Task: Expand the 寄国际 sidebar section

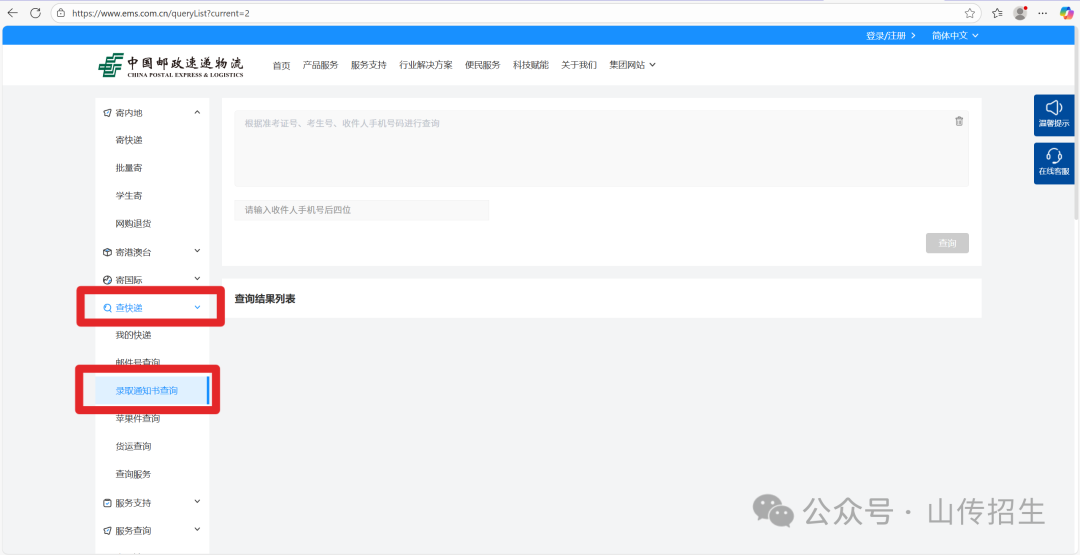Action: point(152,280)
